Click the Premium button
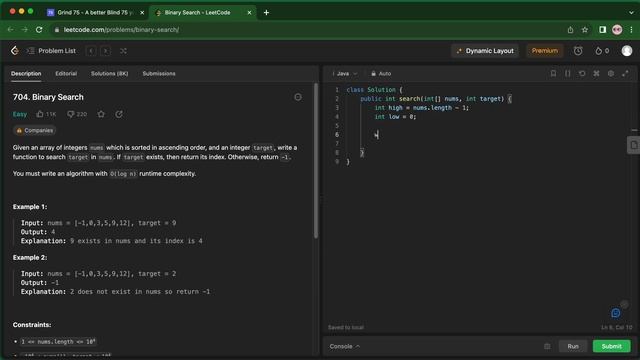640x360 pixels. click(544, 51)
